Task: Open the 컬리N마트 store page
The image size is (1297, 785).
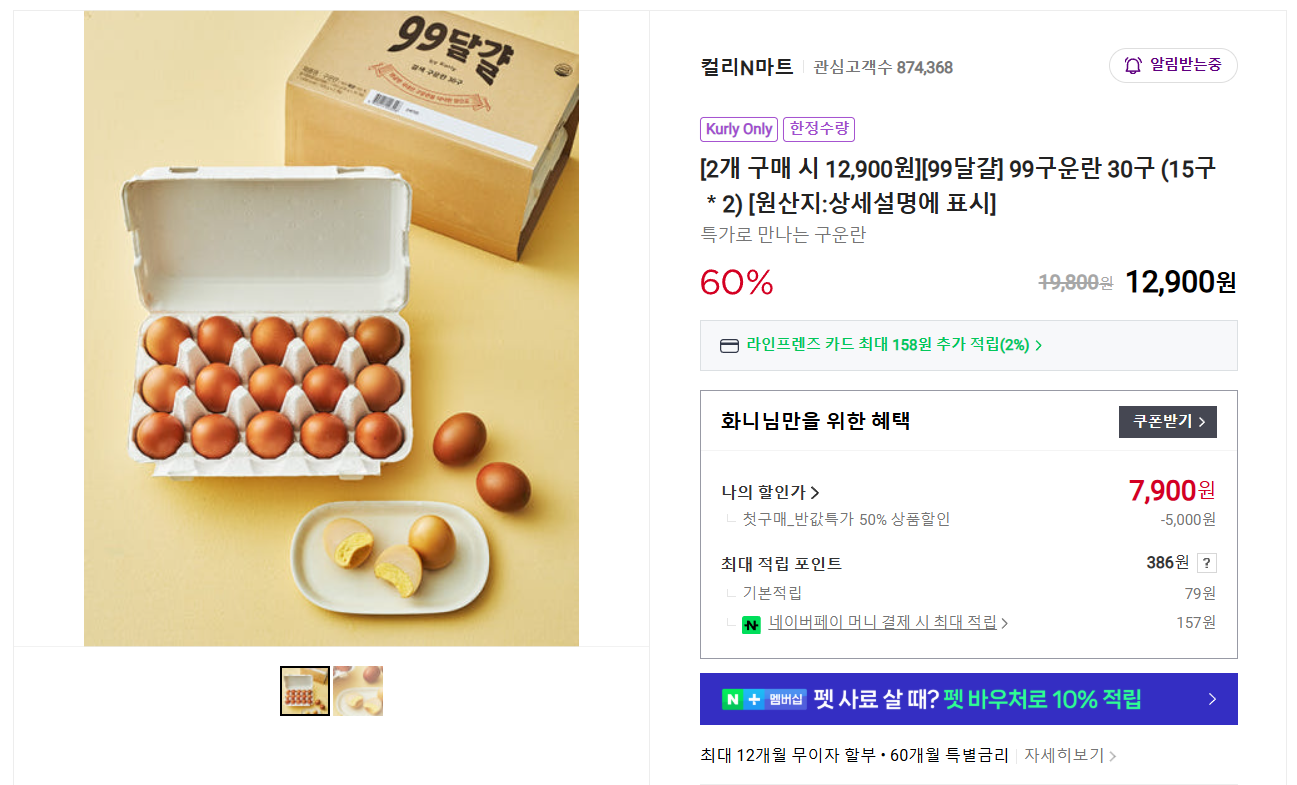Action: pos(745,67)
